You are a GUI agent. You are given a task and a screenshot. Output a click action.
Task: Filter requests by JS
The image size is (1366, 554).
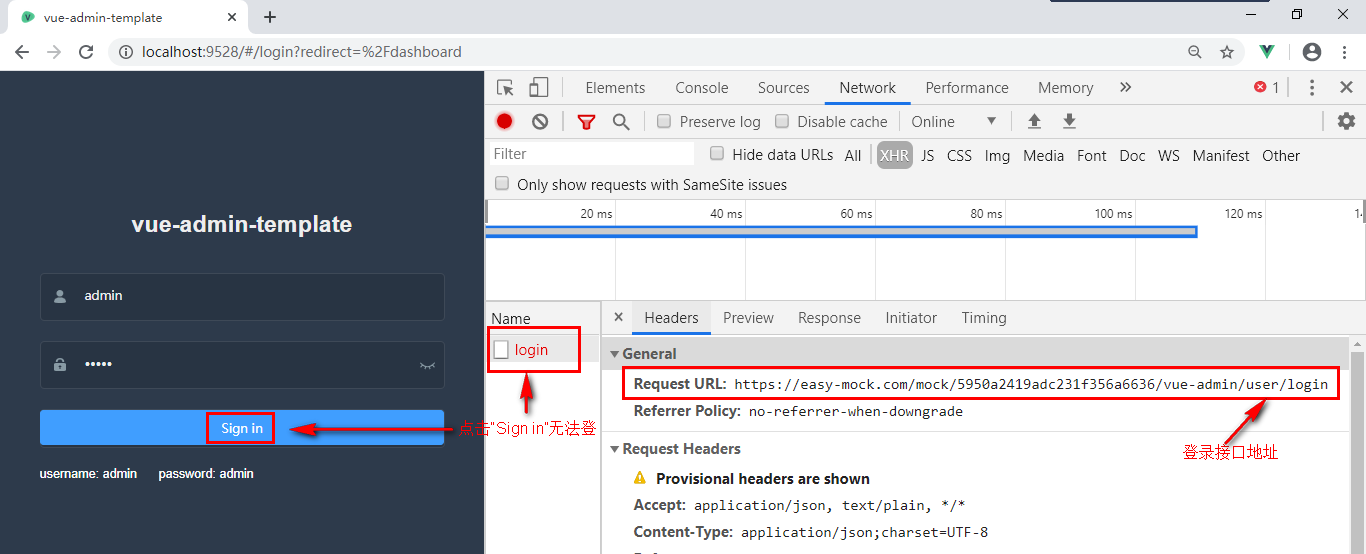[928, 155]
